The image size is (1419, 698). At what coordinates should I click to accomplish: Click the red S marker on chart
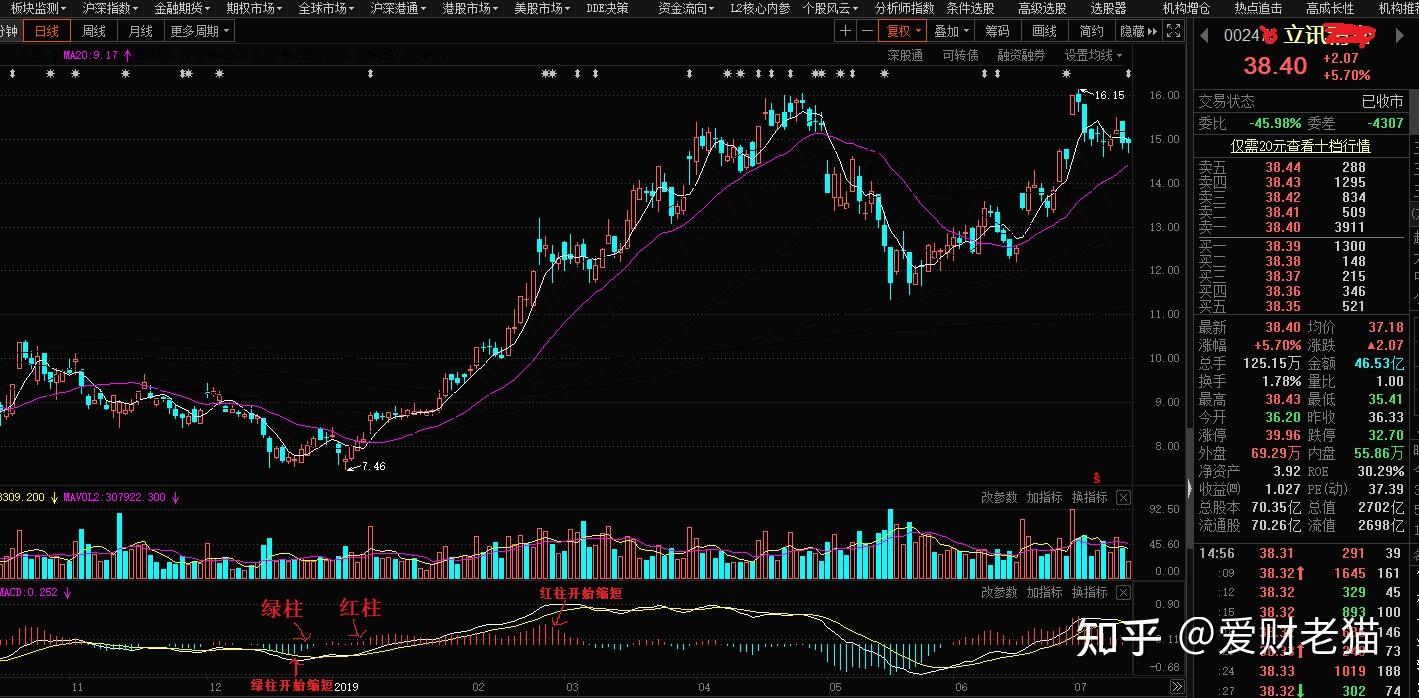click(1096, 476)
